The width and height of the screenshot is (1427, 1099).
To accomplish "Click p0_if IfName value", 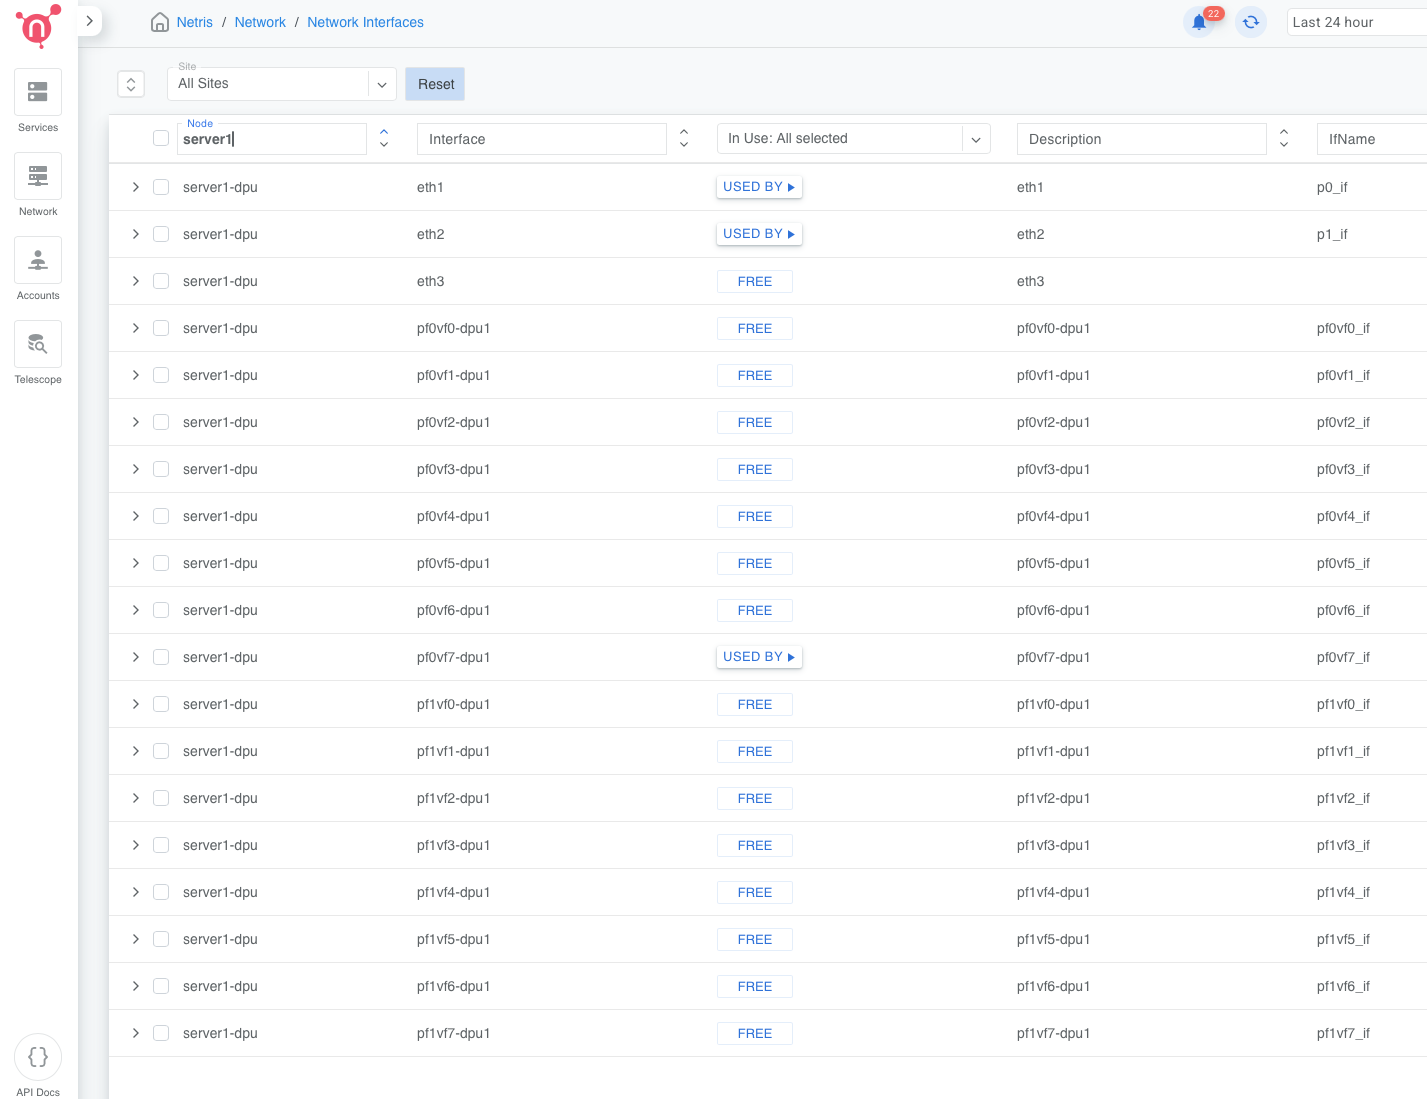I will pos(1332,187).
